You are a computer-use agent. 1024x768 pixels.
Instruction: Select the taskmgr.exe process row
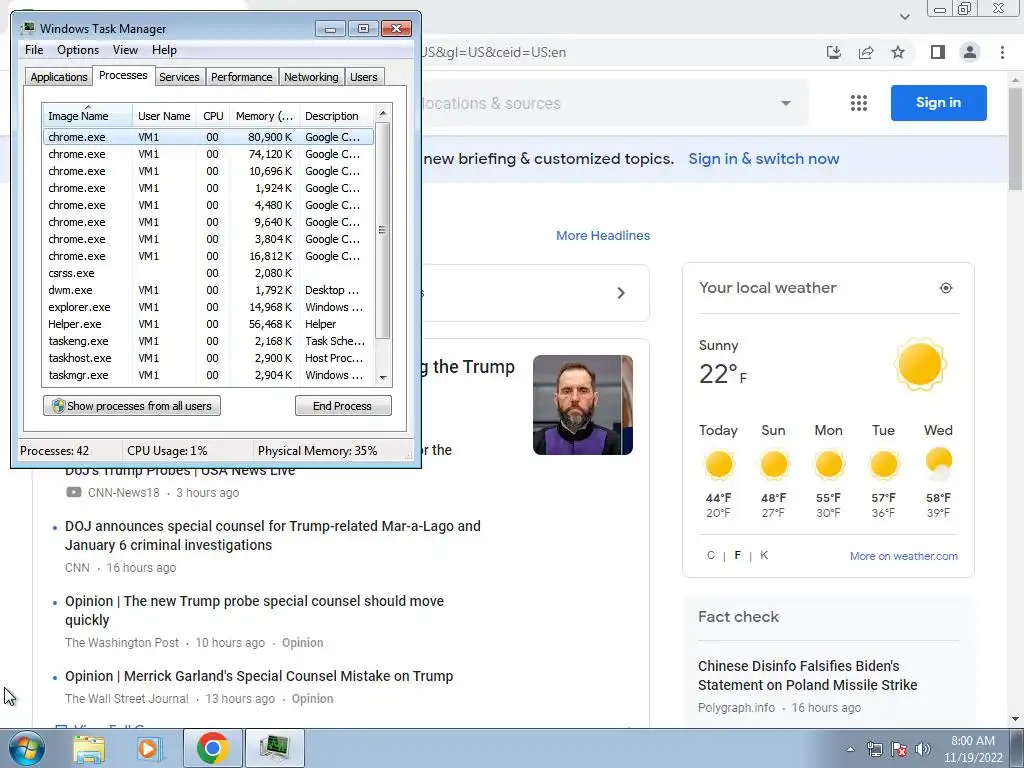pos(209,375)
